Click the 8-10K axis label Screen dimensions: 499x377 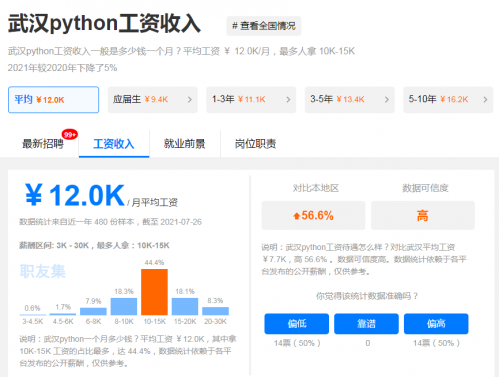[124, 322]
